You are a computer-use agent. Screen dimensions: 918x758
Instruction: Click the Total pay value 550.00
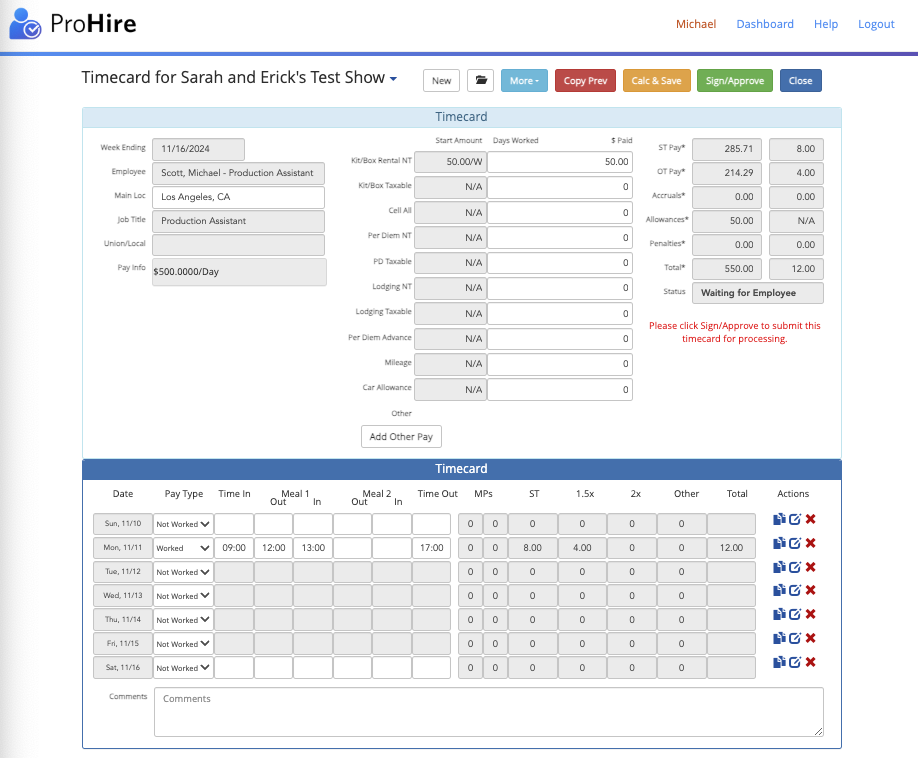pyautogui.click(x=727, y=269)
